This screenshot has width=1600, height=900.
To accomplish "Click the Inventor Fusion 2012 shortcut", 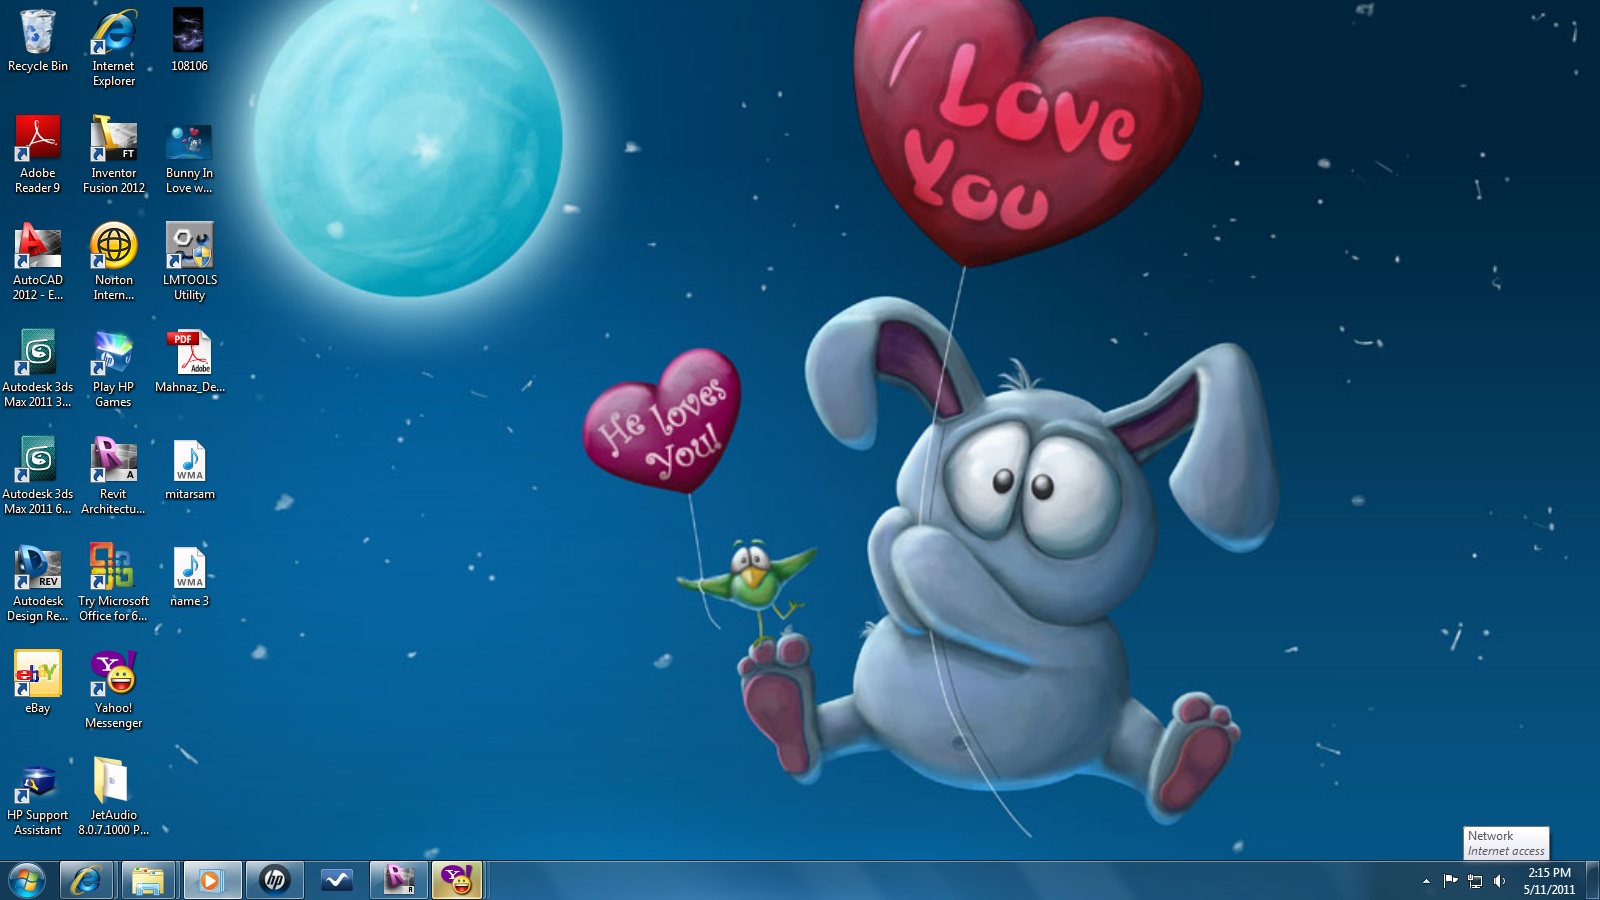I will click(114, 140).
